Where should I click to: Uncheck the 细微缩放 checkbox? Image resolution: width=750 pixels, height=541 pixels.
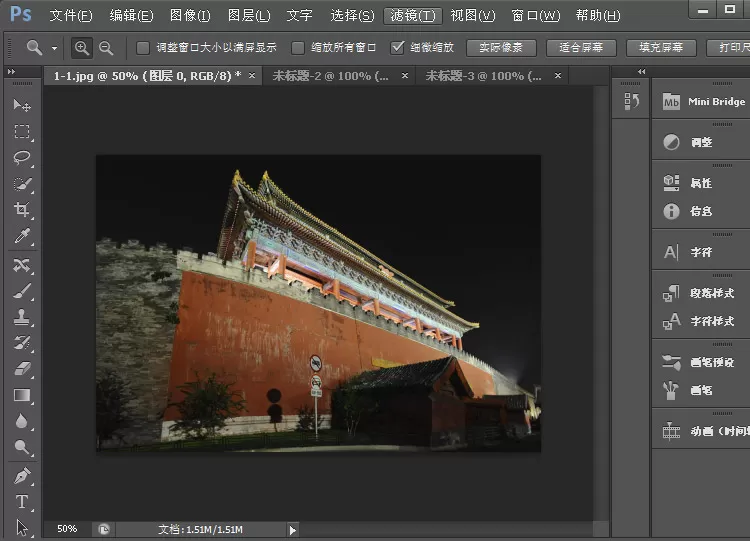[x=397, y=47]
